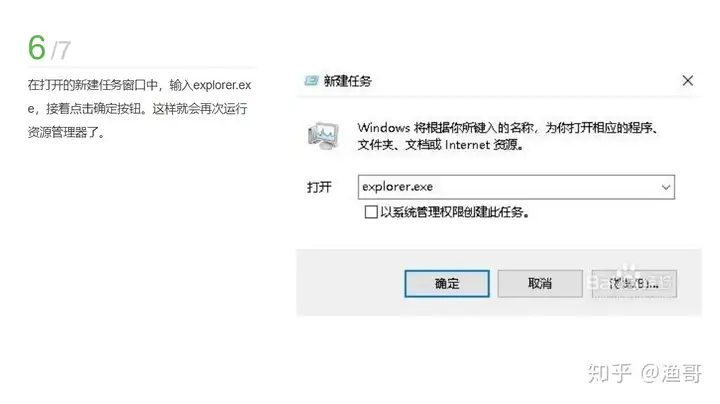
Task: Confirm with the 确定 button
Action: [x=447, y=284]
